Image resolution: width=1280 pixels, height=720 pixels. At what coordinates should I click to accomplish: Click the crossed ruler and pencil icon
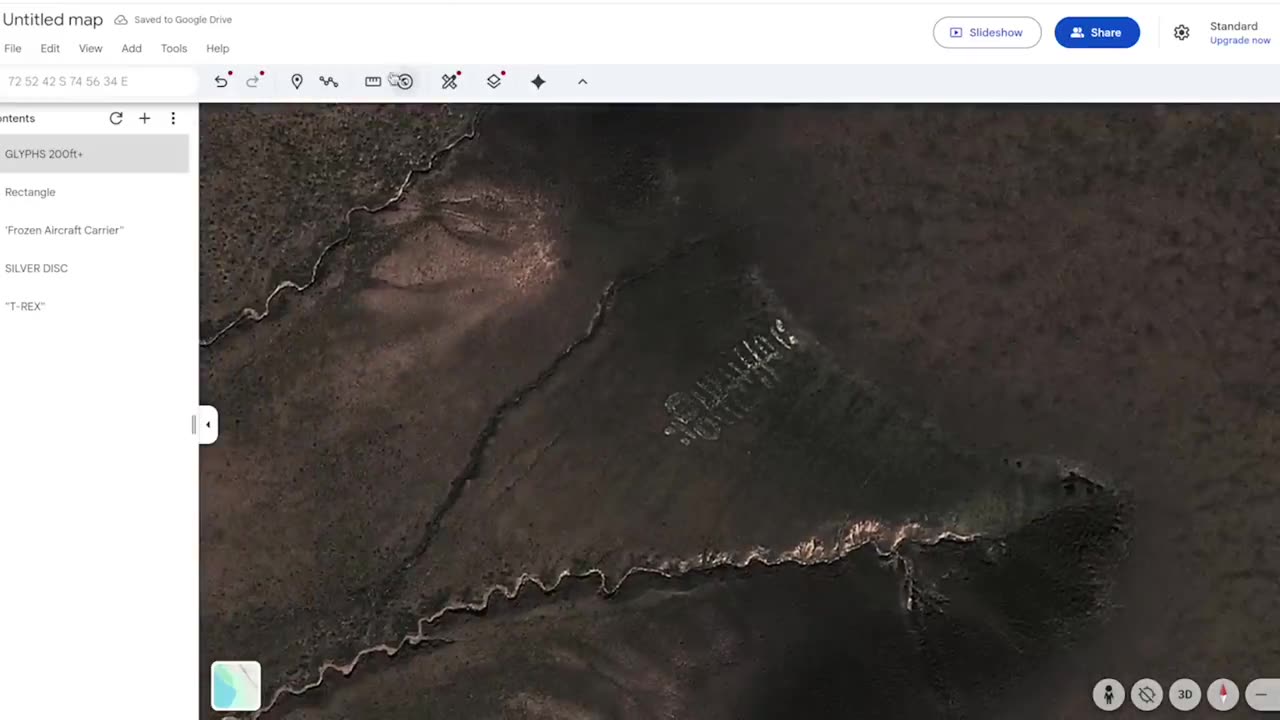pyautogui.click(x=449, y=82)
